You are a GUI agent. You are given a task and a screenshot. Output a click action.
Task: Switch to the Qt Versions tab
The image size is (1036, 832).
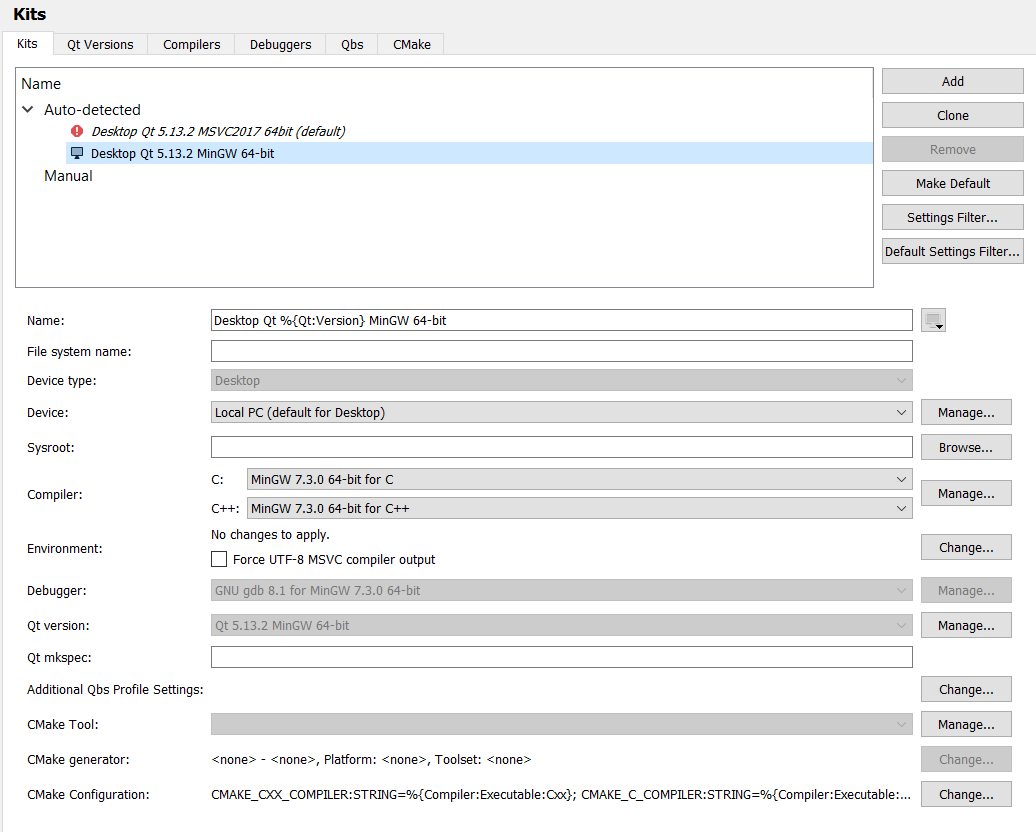pyautogui.click(x=100, y=44)
